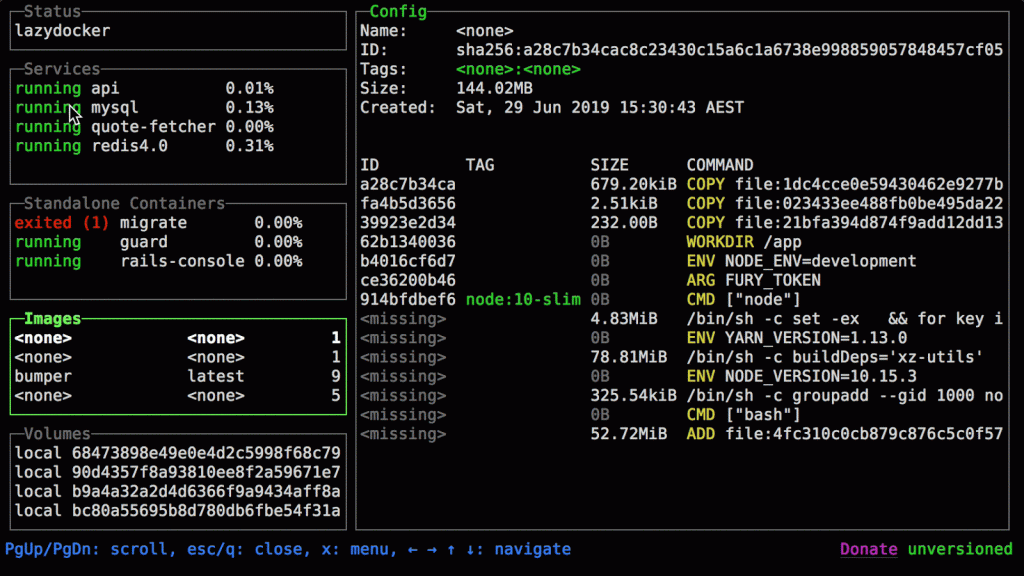Click the redis4.0 CPU value 0.31%
Image resolution: width=1024 pixels, height=576 pixels.
coord(249,146)
